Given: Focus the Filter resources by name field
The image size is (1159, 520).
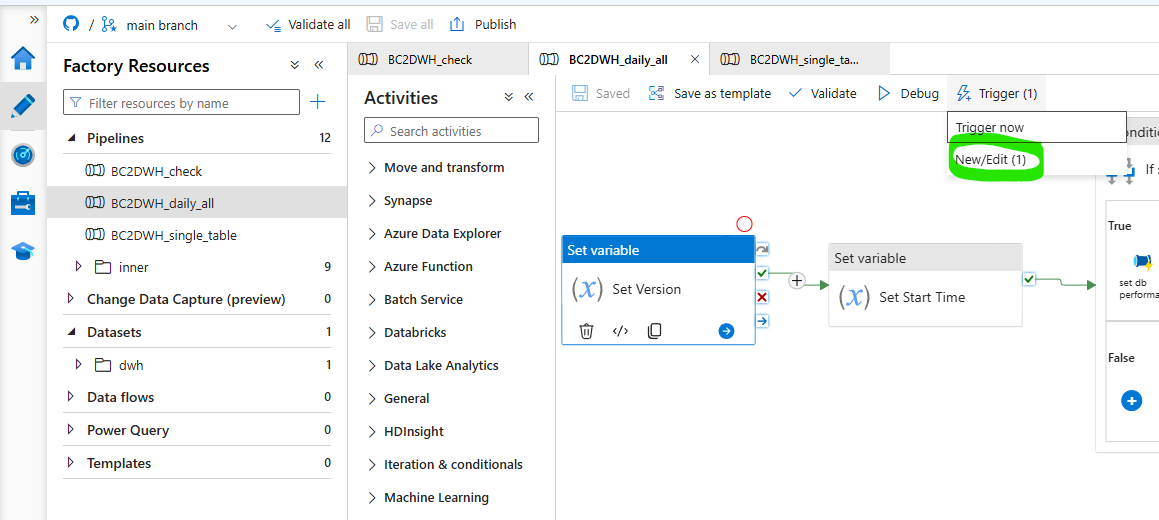Looking at the screenshot, I should 181,103.
